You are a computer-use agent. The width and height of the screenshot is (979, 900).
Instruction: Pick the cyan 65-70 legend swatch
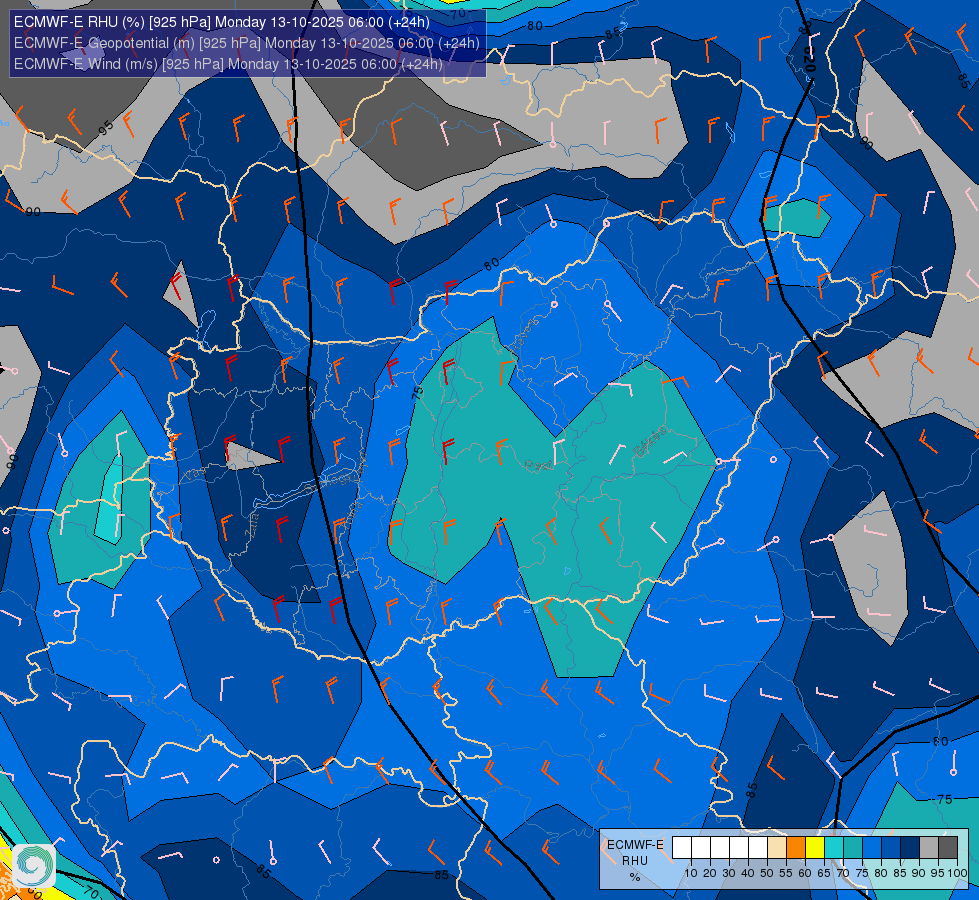click(834, 847)
